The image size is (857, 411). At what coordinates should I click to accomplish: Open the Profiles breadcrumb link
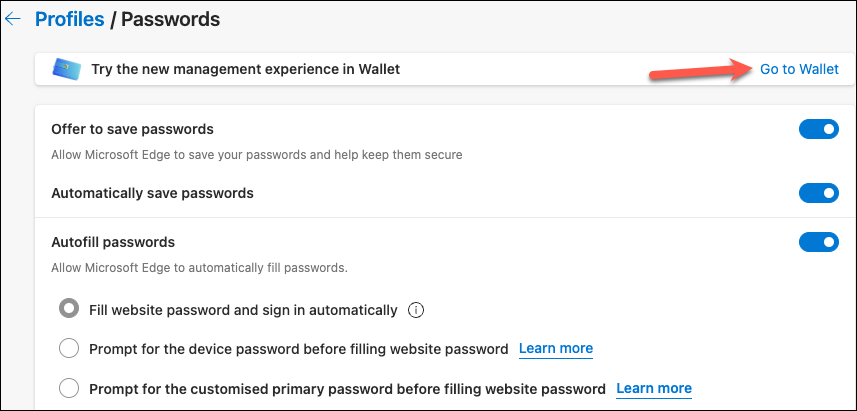[x=69, y=19]
